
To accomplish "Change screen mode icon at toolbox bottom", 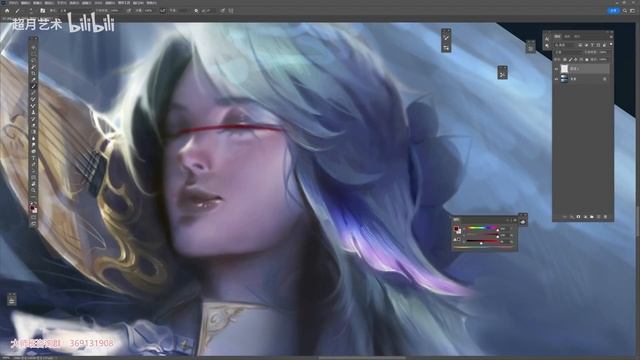I will click(33, 225).
